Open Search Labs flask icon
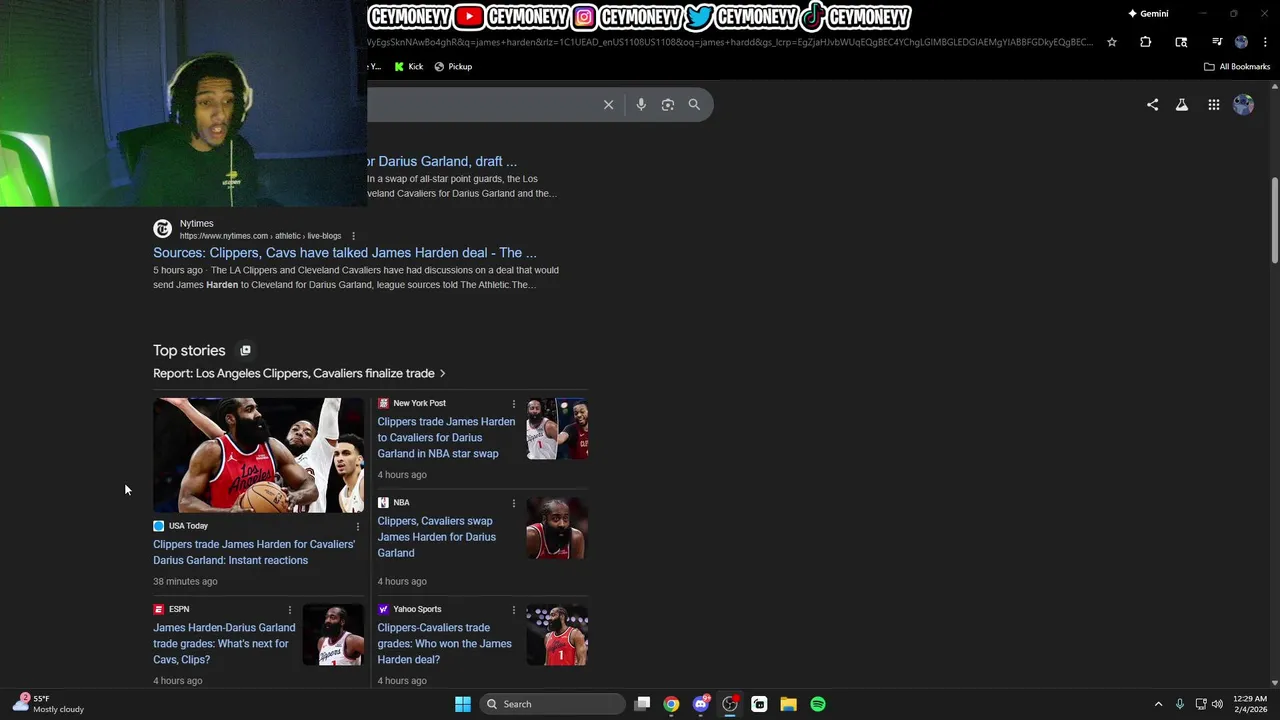 tap(1181, 104)
